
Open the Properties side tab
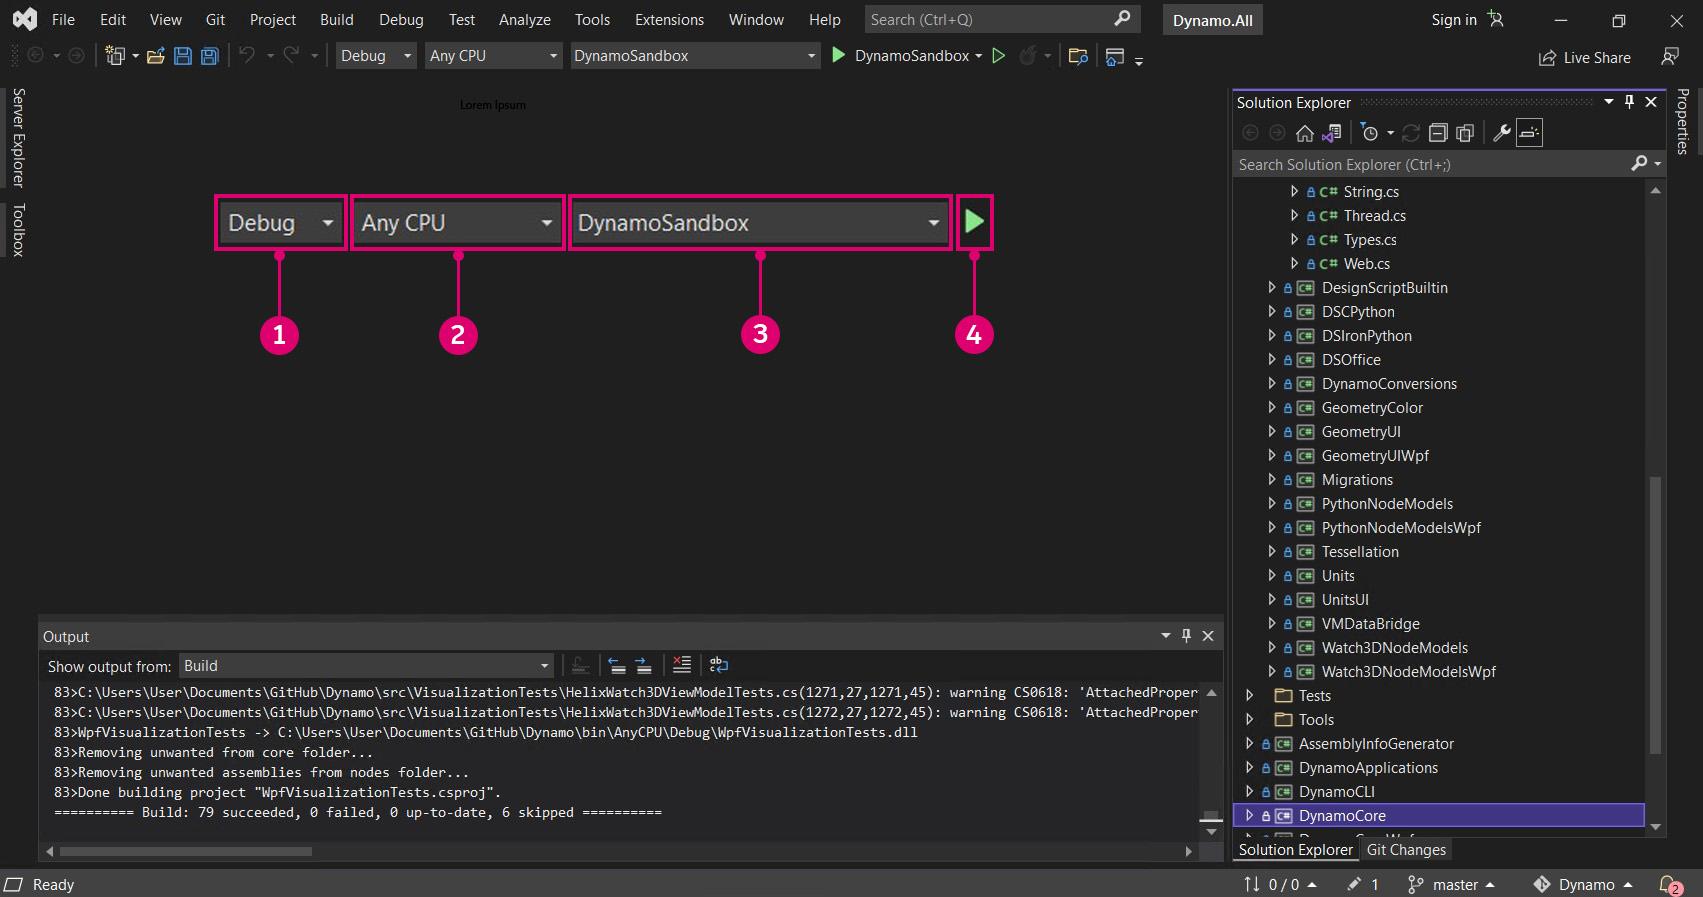click(1683, 121)
